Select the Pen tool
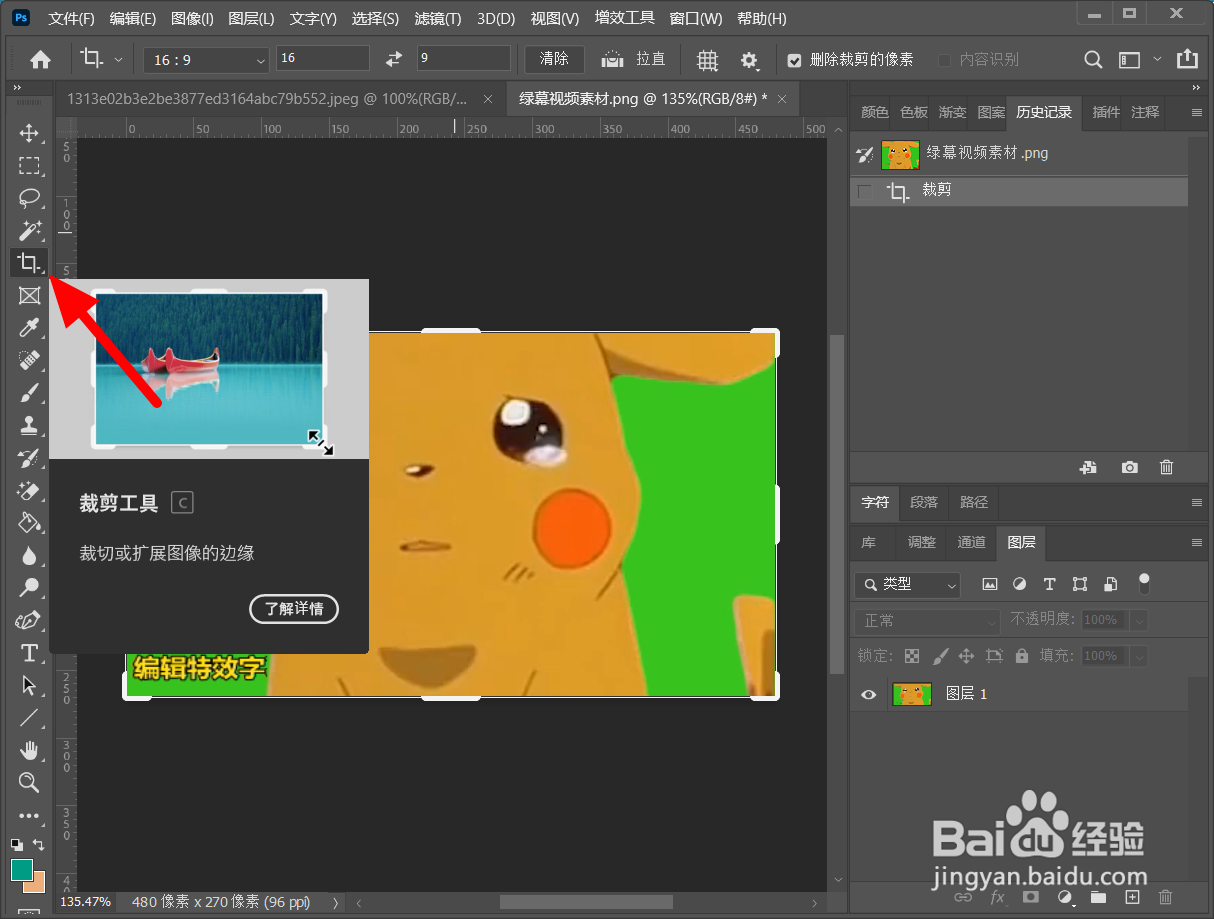1214x919 pixels. click(29, 620)
